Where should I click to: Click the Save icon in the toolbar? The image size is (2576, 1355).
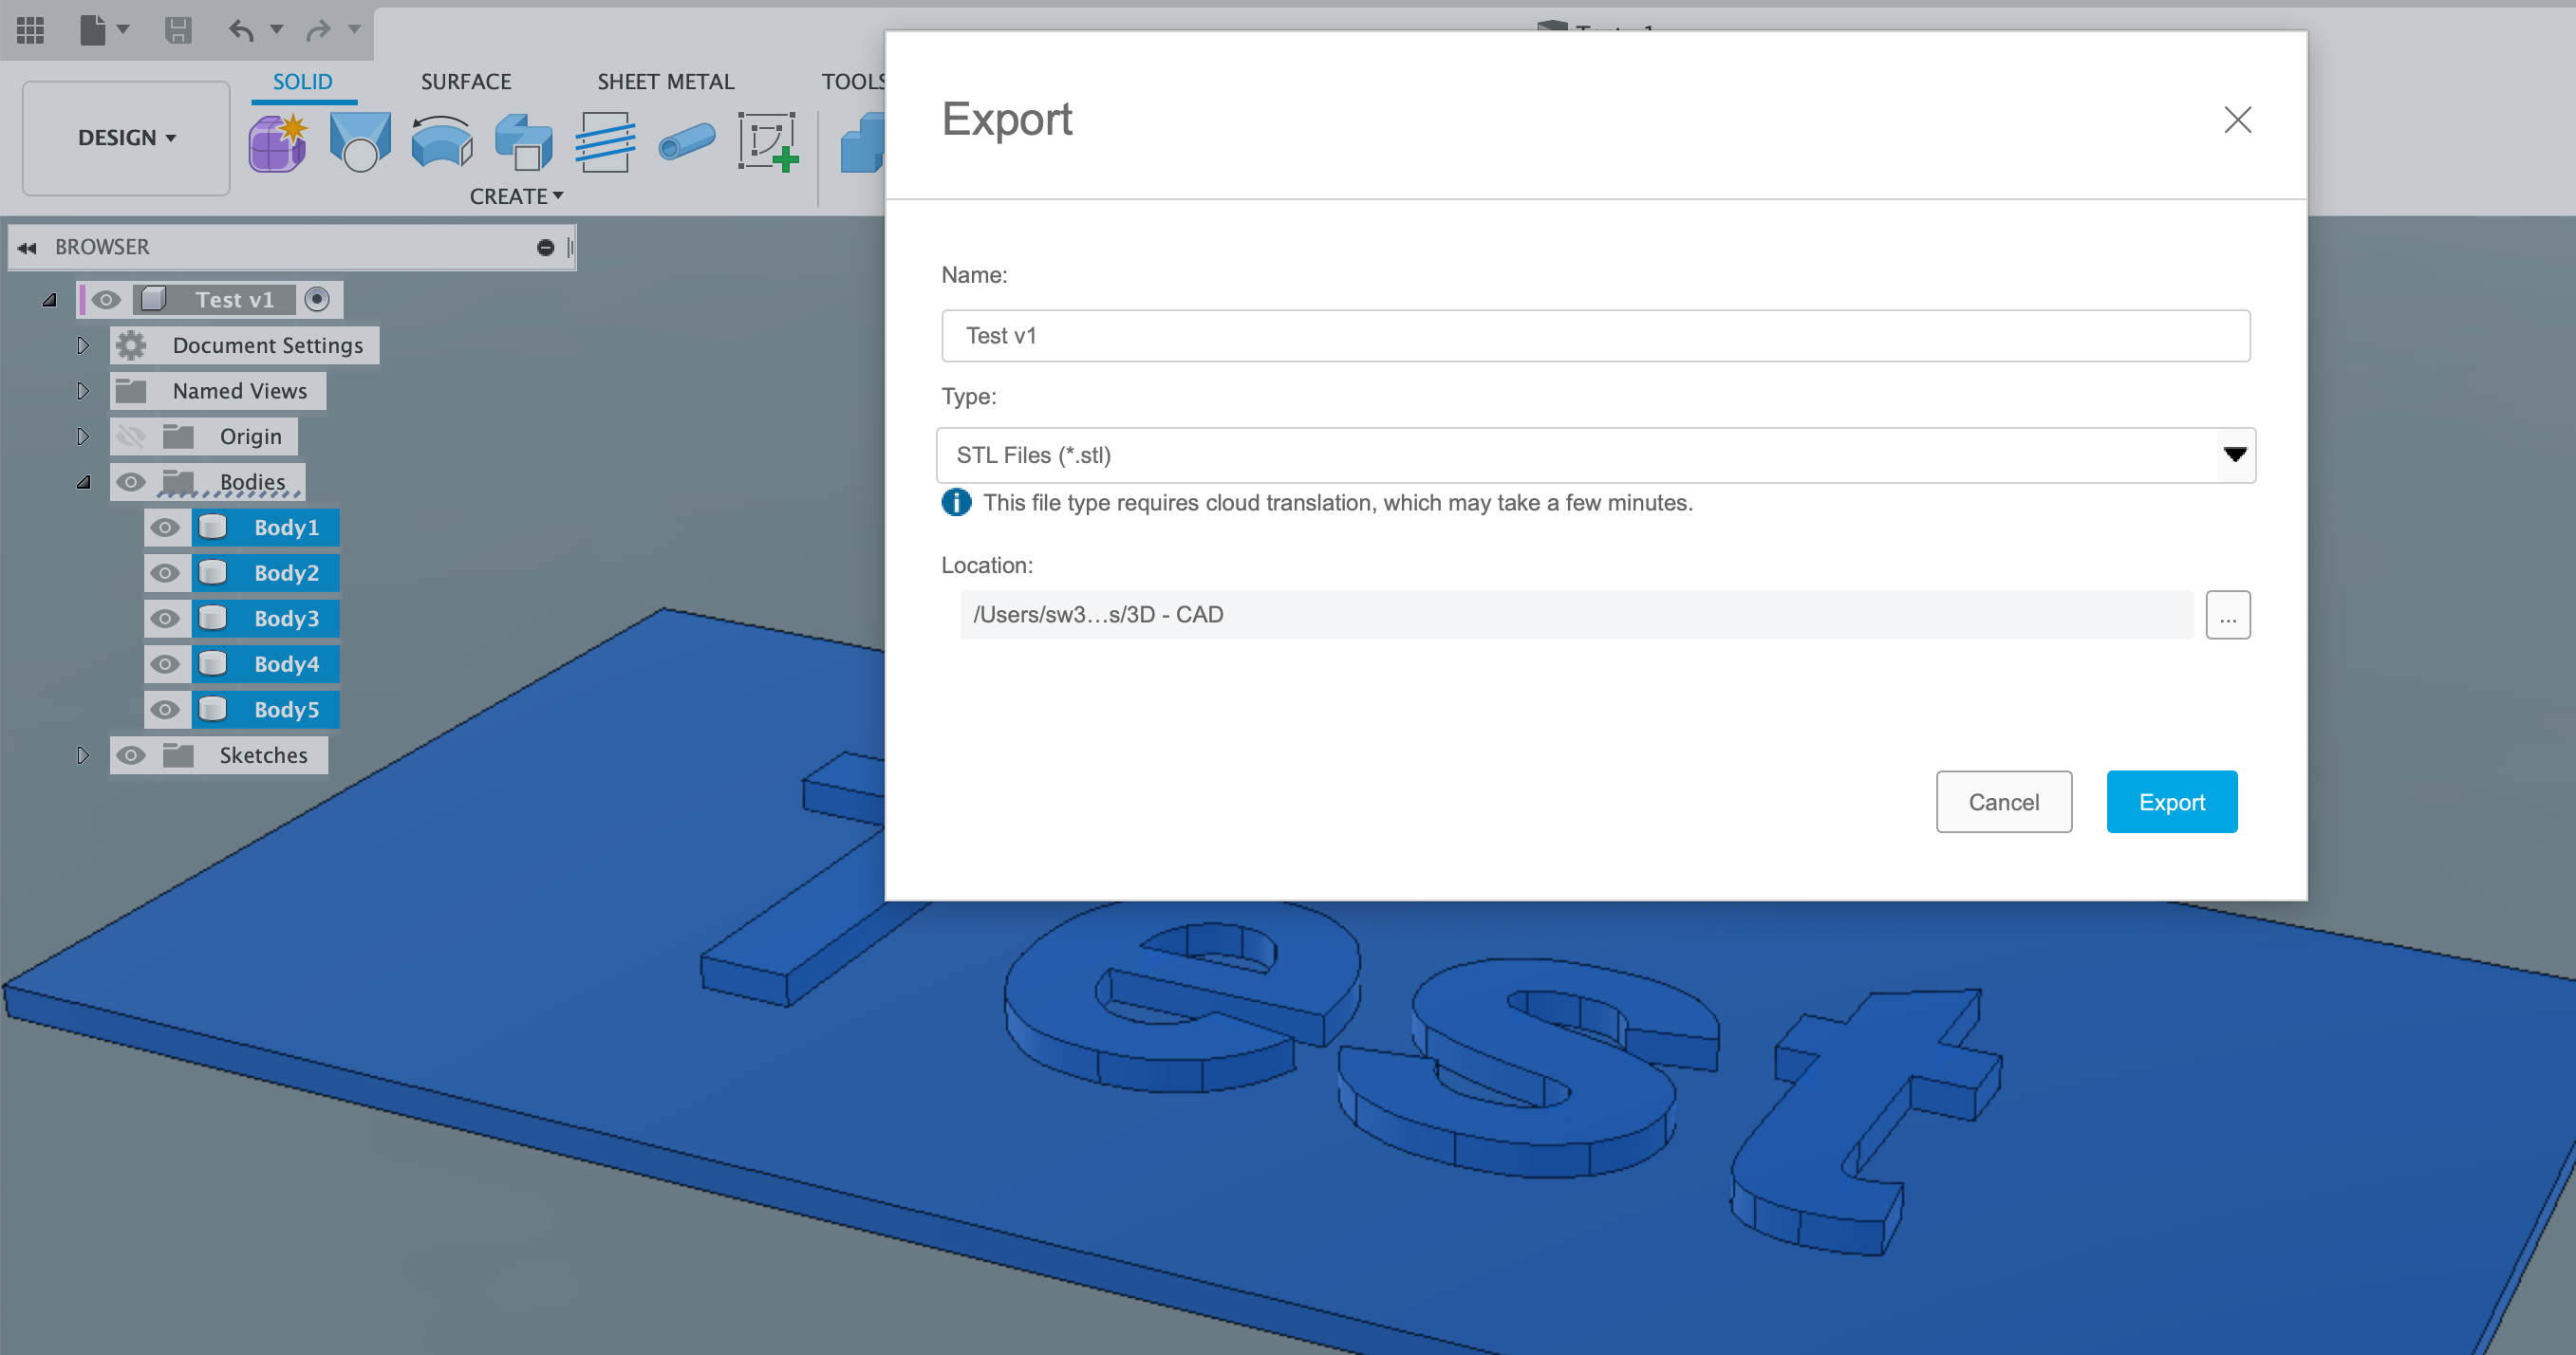178,30
